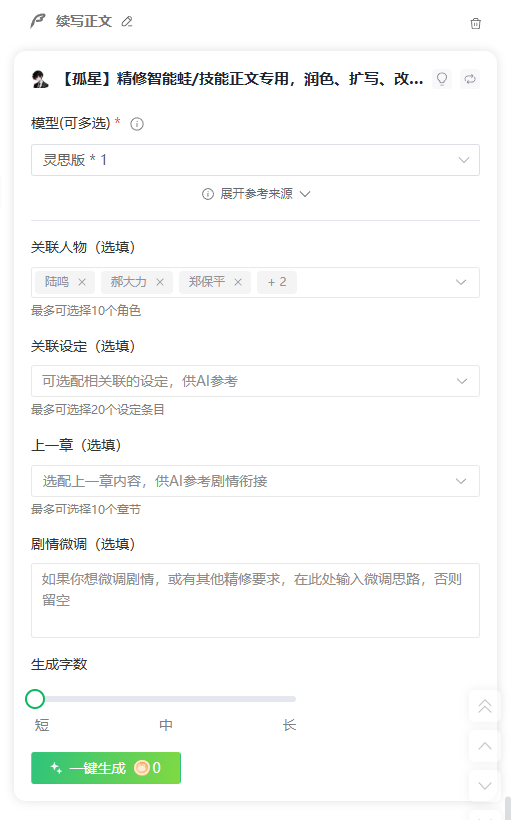This screenshot has width=511, height=820.
Task: Click the double-chevron jump-to-top button
Action: pyautogui.click(x=485, y=706)
